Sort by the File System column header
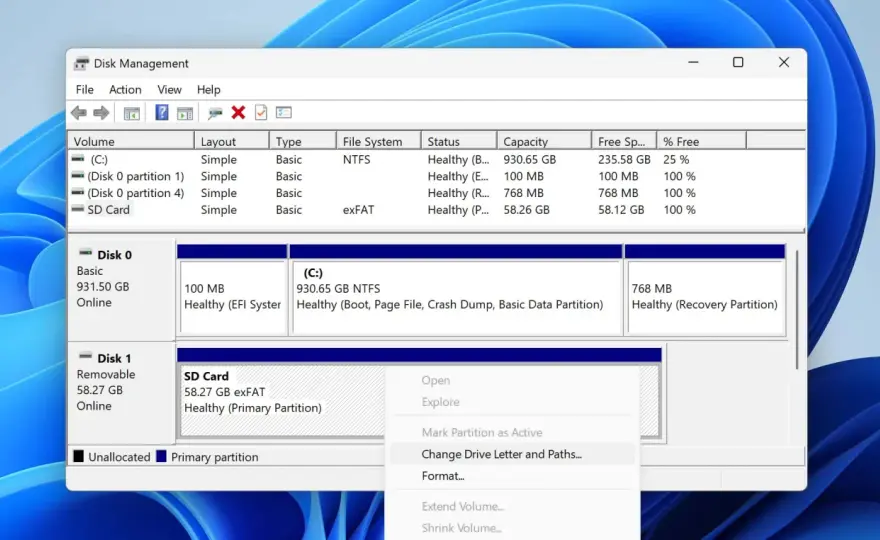This screenshot has width=880, height=540. click(x=379, y=141)
